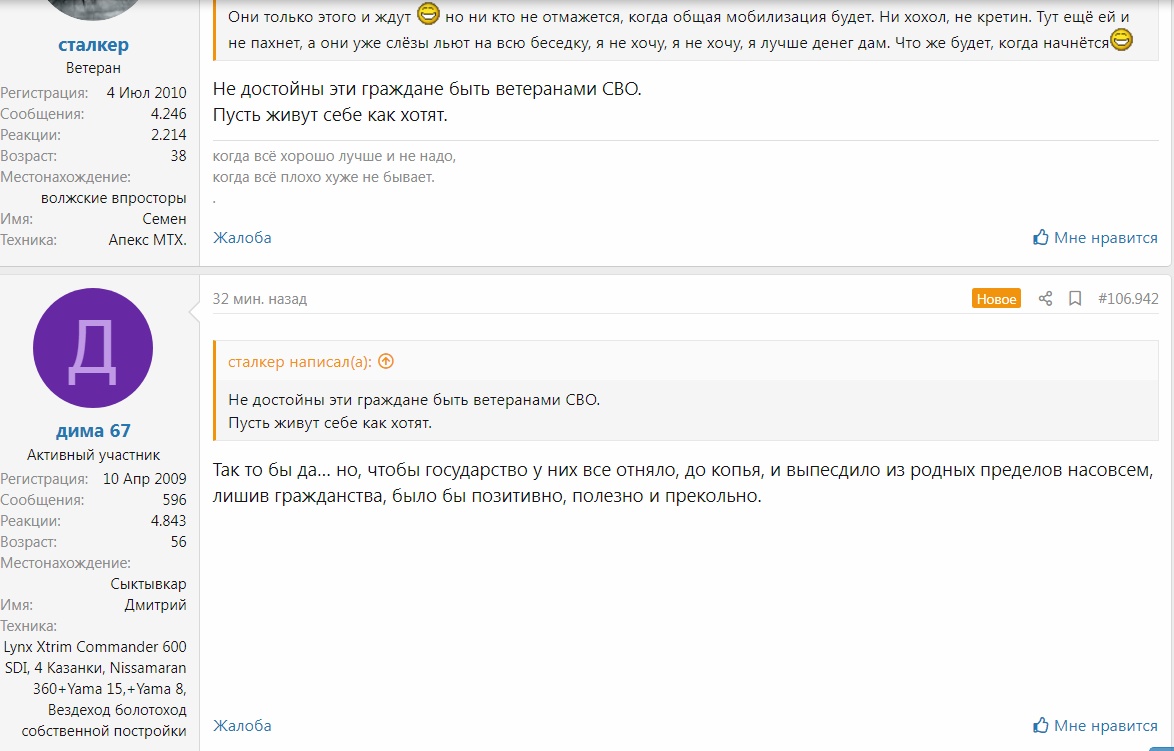Image resolution: width=1174 pixels, height=751 pixels.
Task: Like дима 67's post with Мне нравится
Action: point(1095,726)
